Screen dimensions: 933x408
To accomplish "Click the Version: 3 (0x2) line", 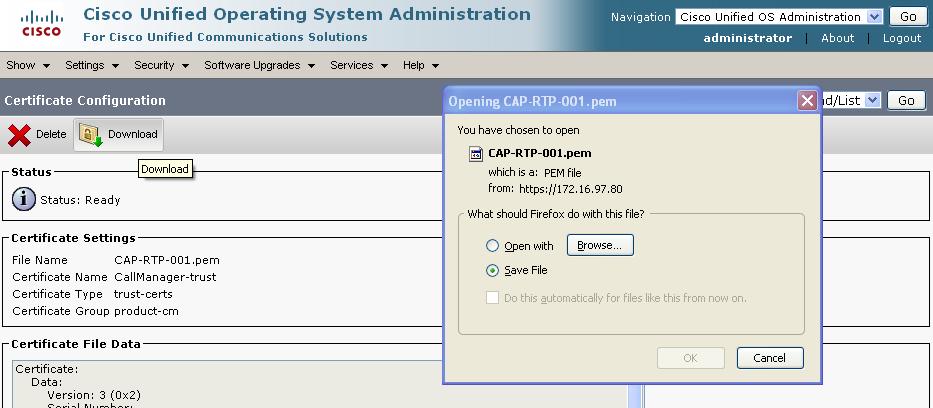I will point(94,395).
